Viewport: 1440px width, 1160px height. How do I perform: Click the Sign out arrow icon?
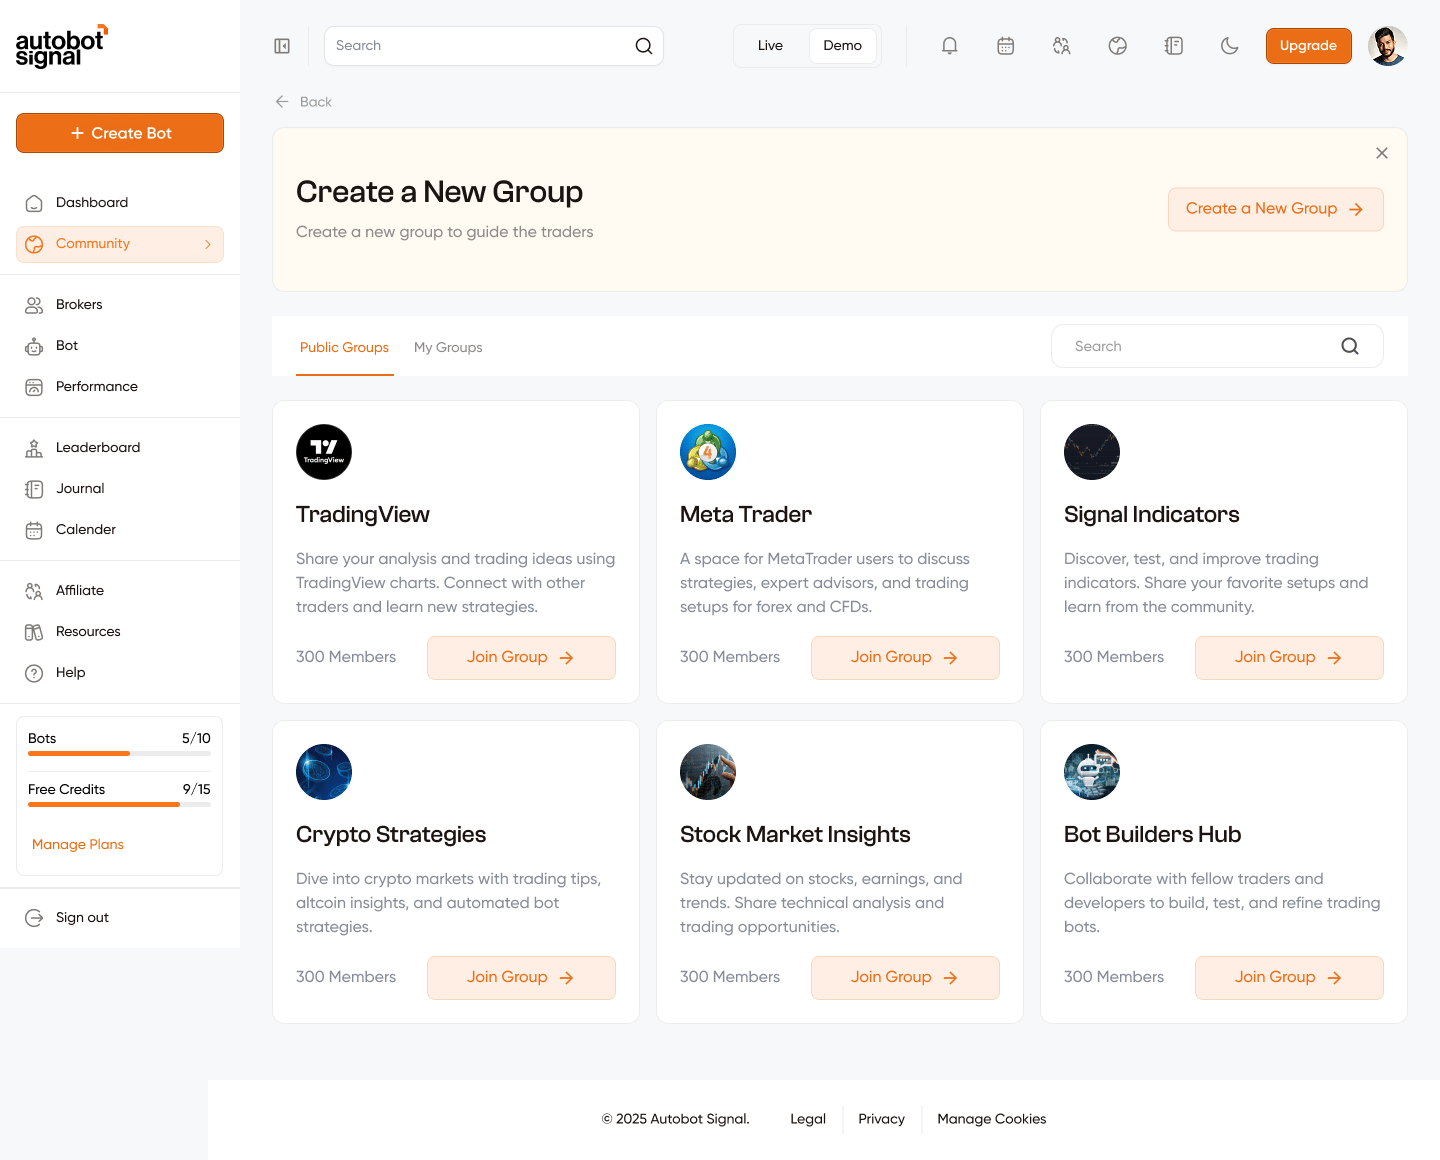pyautogui.click(x=34, y=918)
